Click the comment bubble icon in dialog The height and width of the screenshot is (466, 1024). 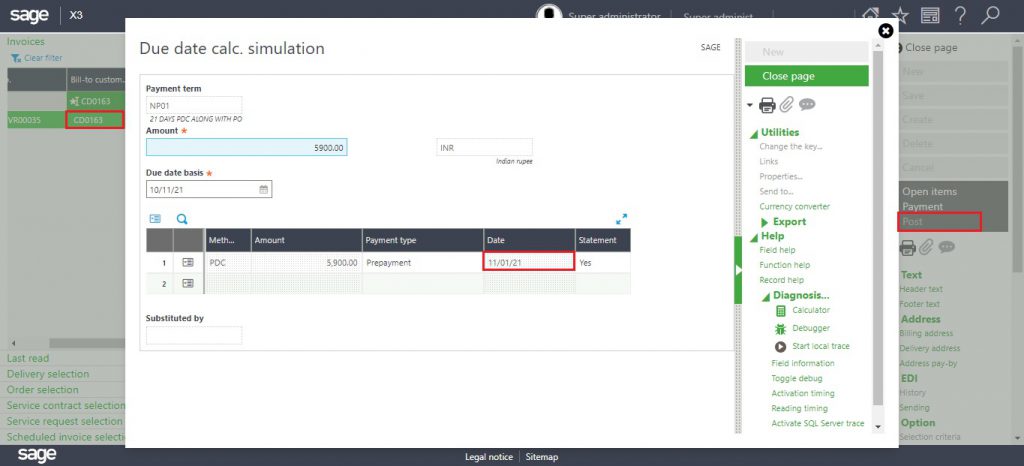click(x=807, y=105)
